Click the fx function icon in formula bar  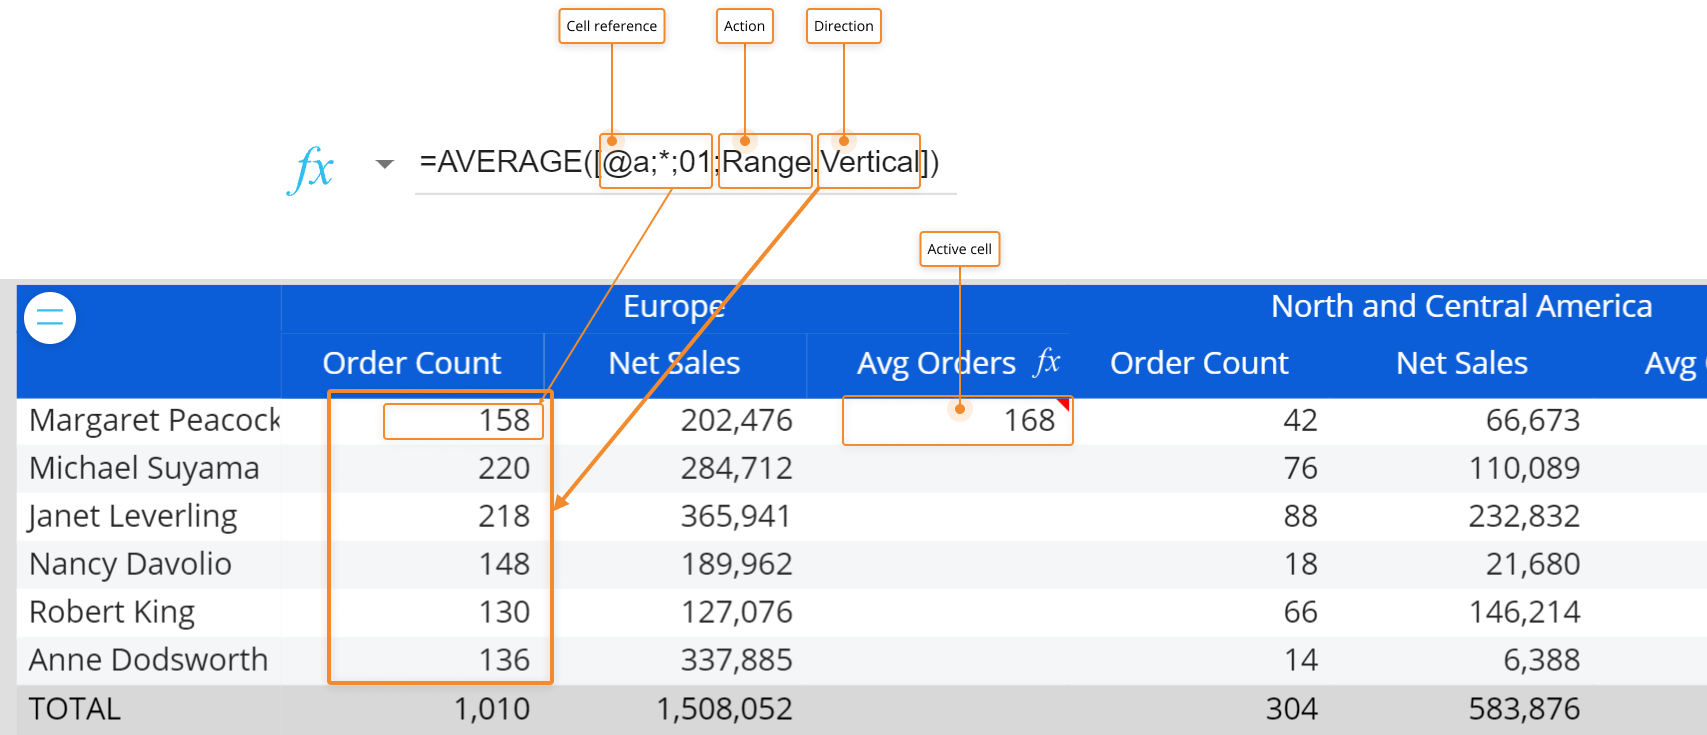(312, 167)
